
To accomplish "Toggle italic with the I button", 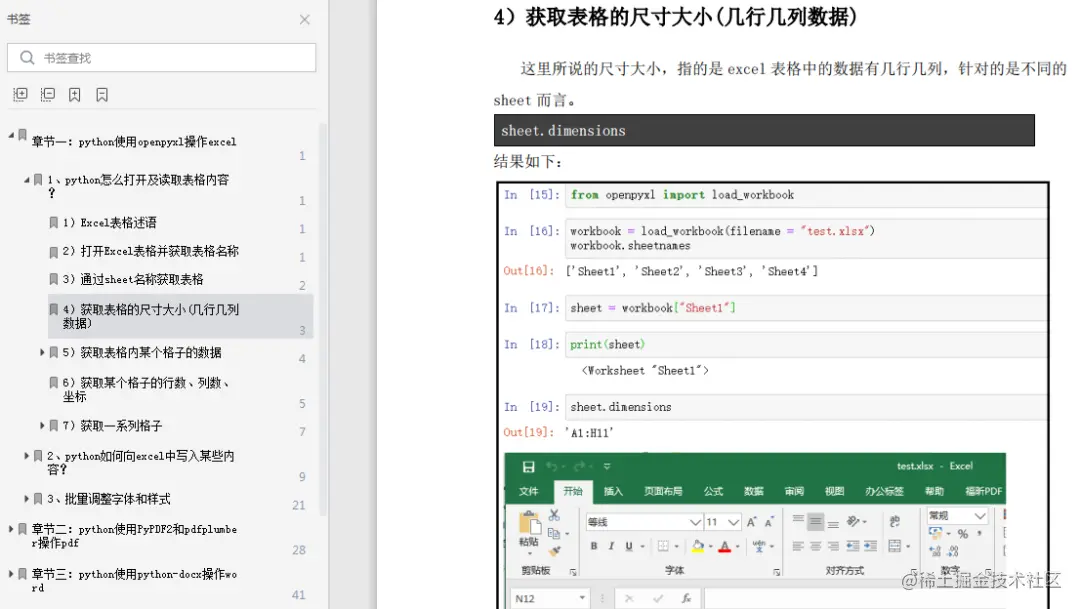I will (x=612, y=546).
